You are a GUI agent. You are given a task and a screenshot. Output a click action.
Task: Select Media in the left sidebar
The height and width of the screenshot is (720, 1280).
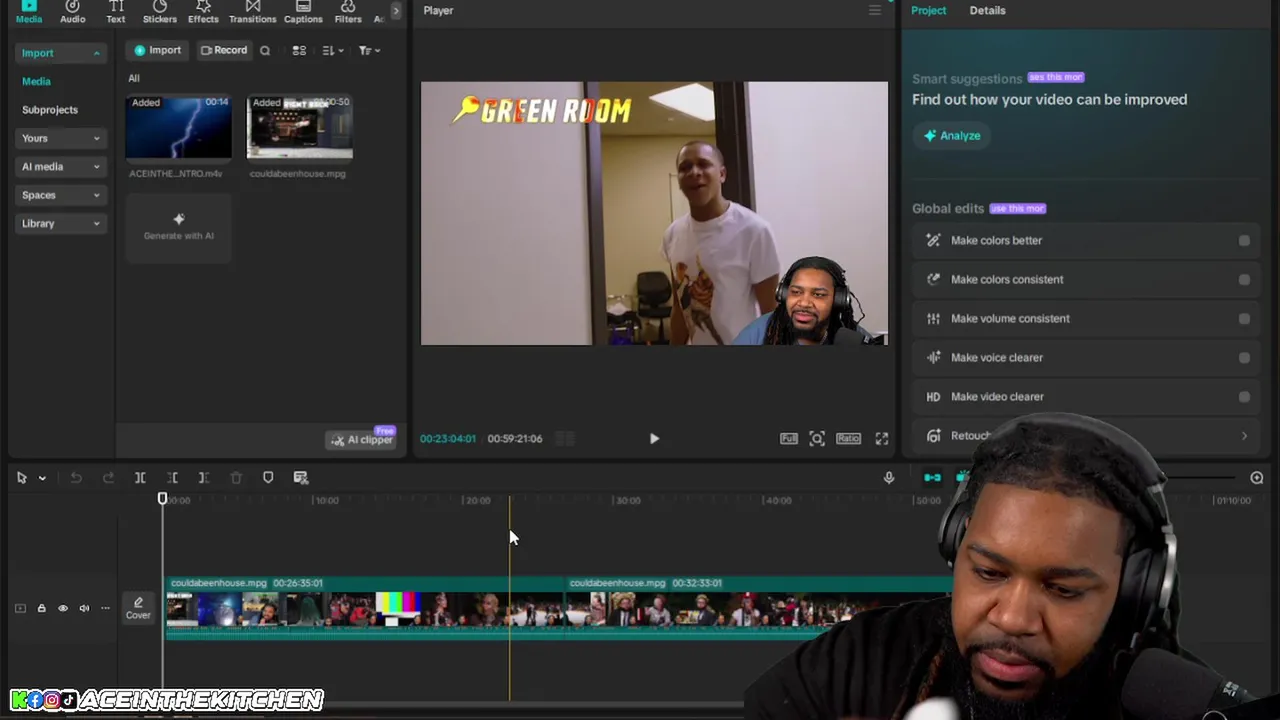(x=36, y=81)
